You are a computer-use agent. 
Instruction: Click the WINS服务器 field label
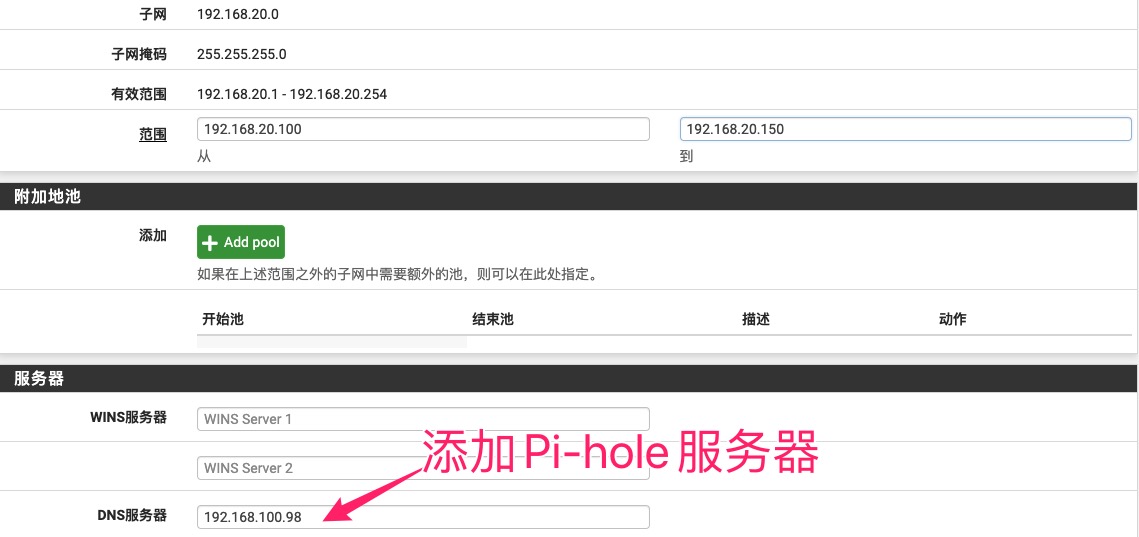tap(128, 418)
